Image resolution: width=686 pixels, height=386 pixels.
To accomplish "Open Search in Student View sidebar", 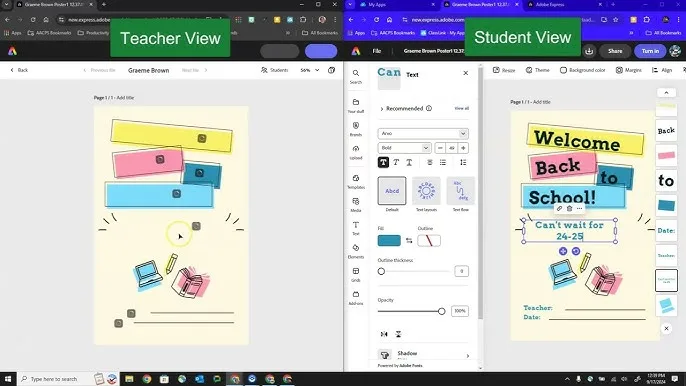I will point(356,77).
